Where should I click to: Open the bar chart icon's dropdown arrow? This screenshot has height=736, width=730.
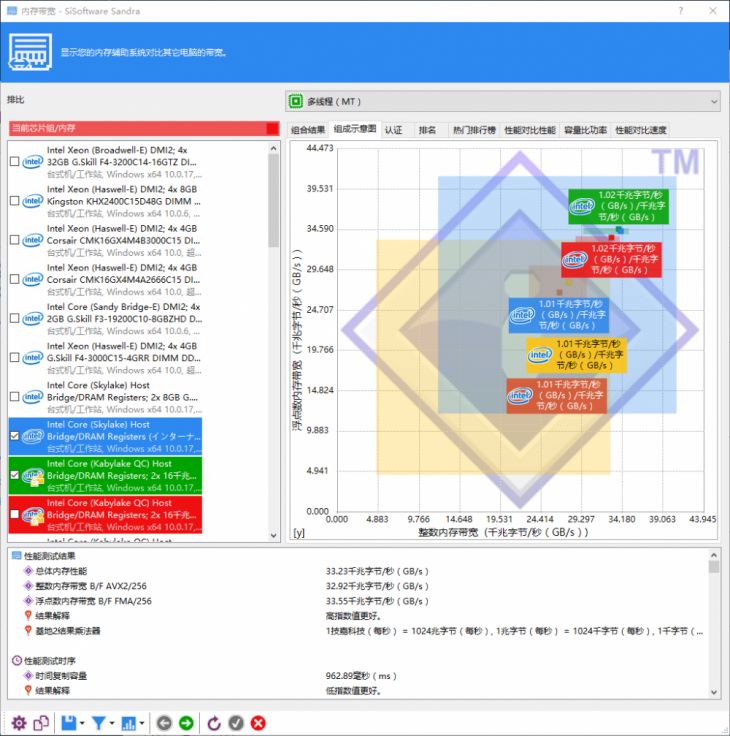pyautogui.click(x=141, y=723)
